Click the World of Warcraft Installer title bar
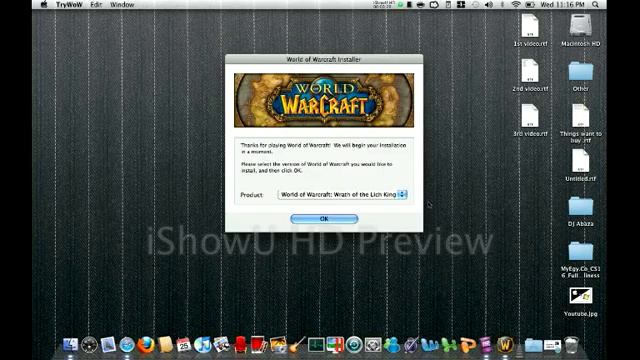Viewport: 640px width, 360px height. [324, 59]
